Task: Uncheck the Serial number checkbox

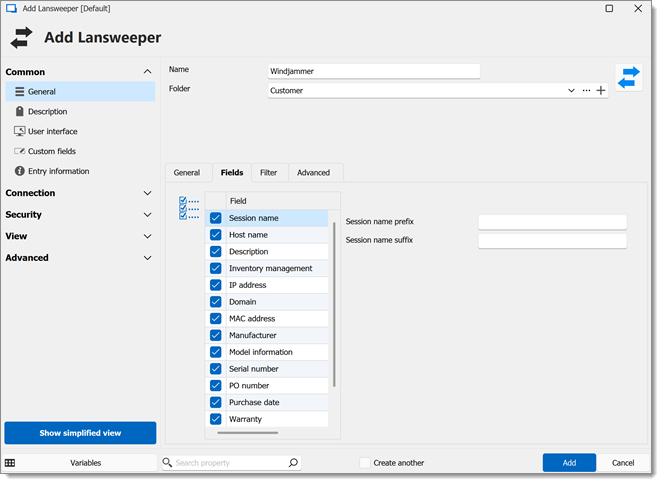Action: 216,369
